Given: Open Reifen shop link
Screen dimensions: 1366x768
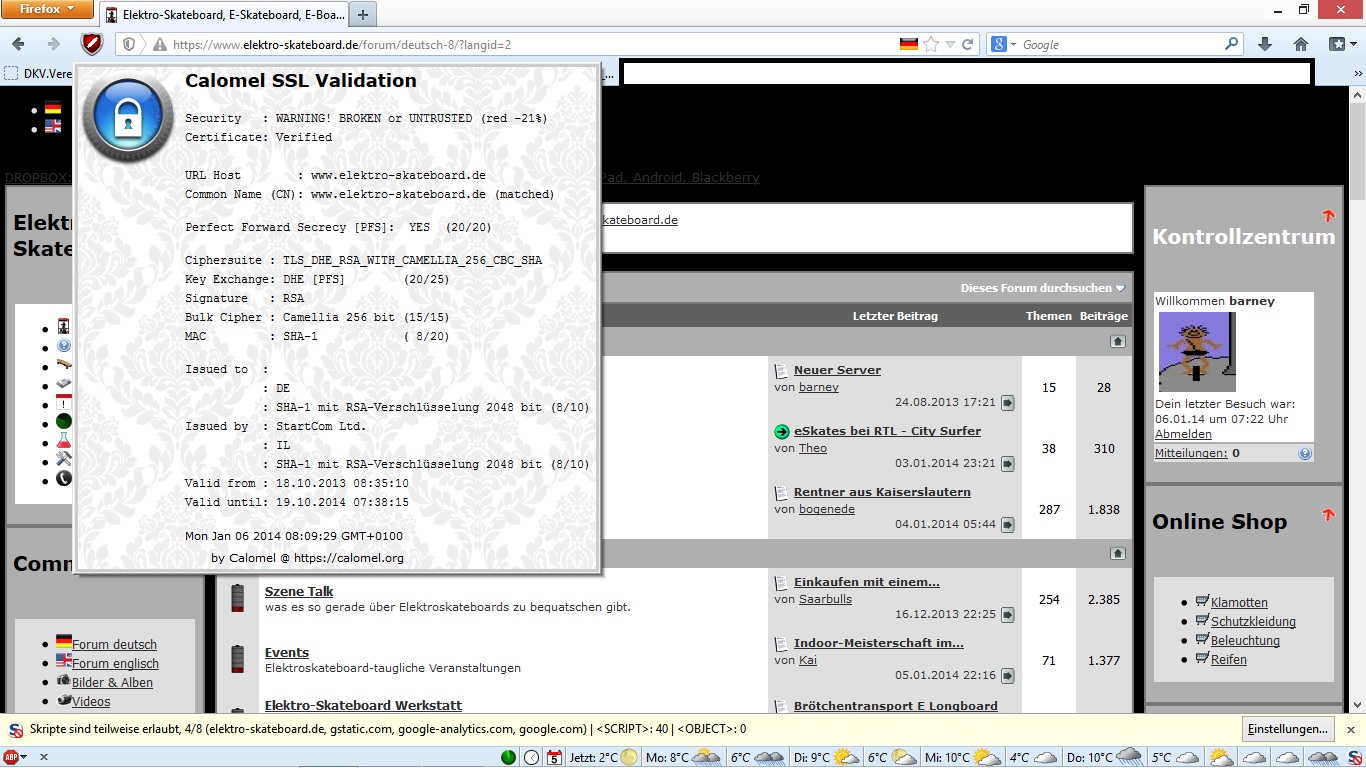Looking at the screenshot, I should pyautogui.click(x=1229, y=660).
